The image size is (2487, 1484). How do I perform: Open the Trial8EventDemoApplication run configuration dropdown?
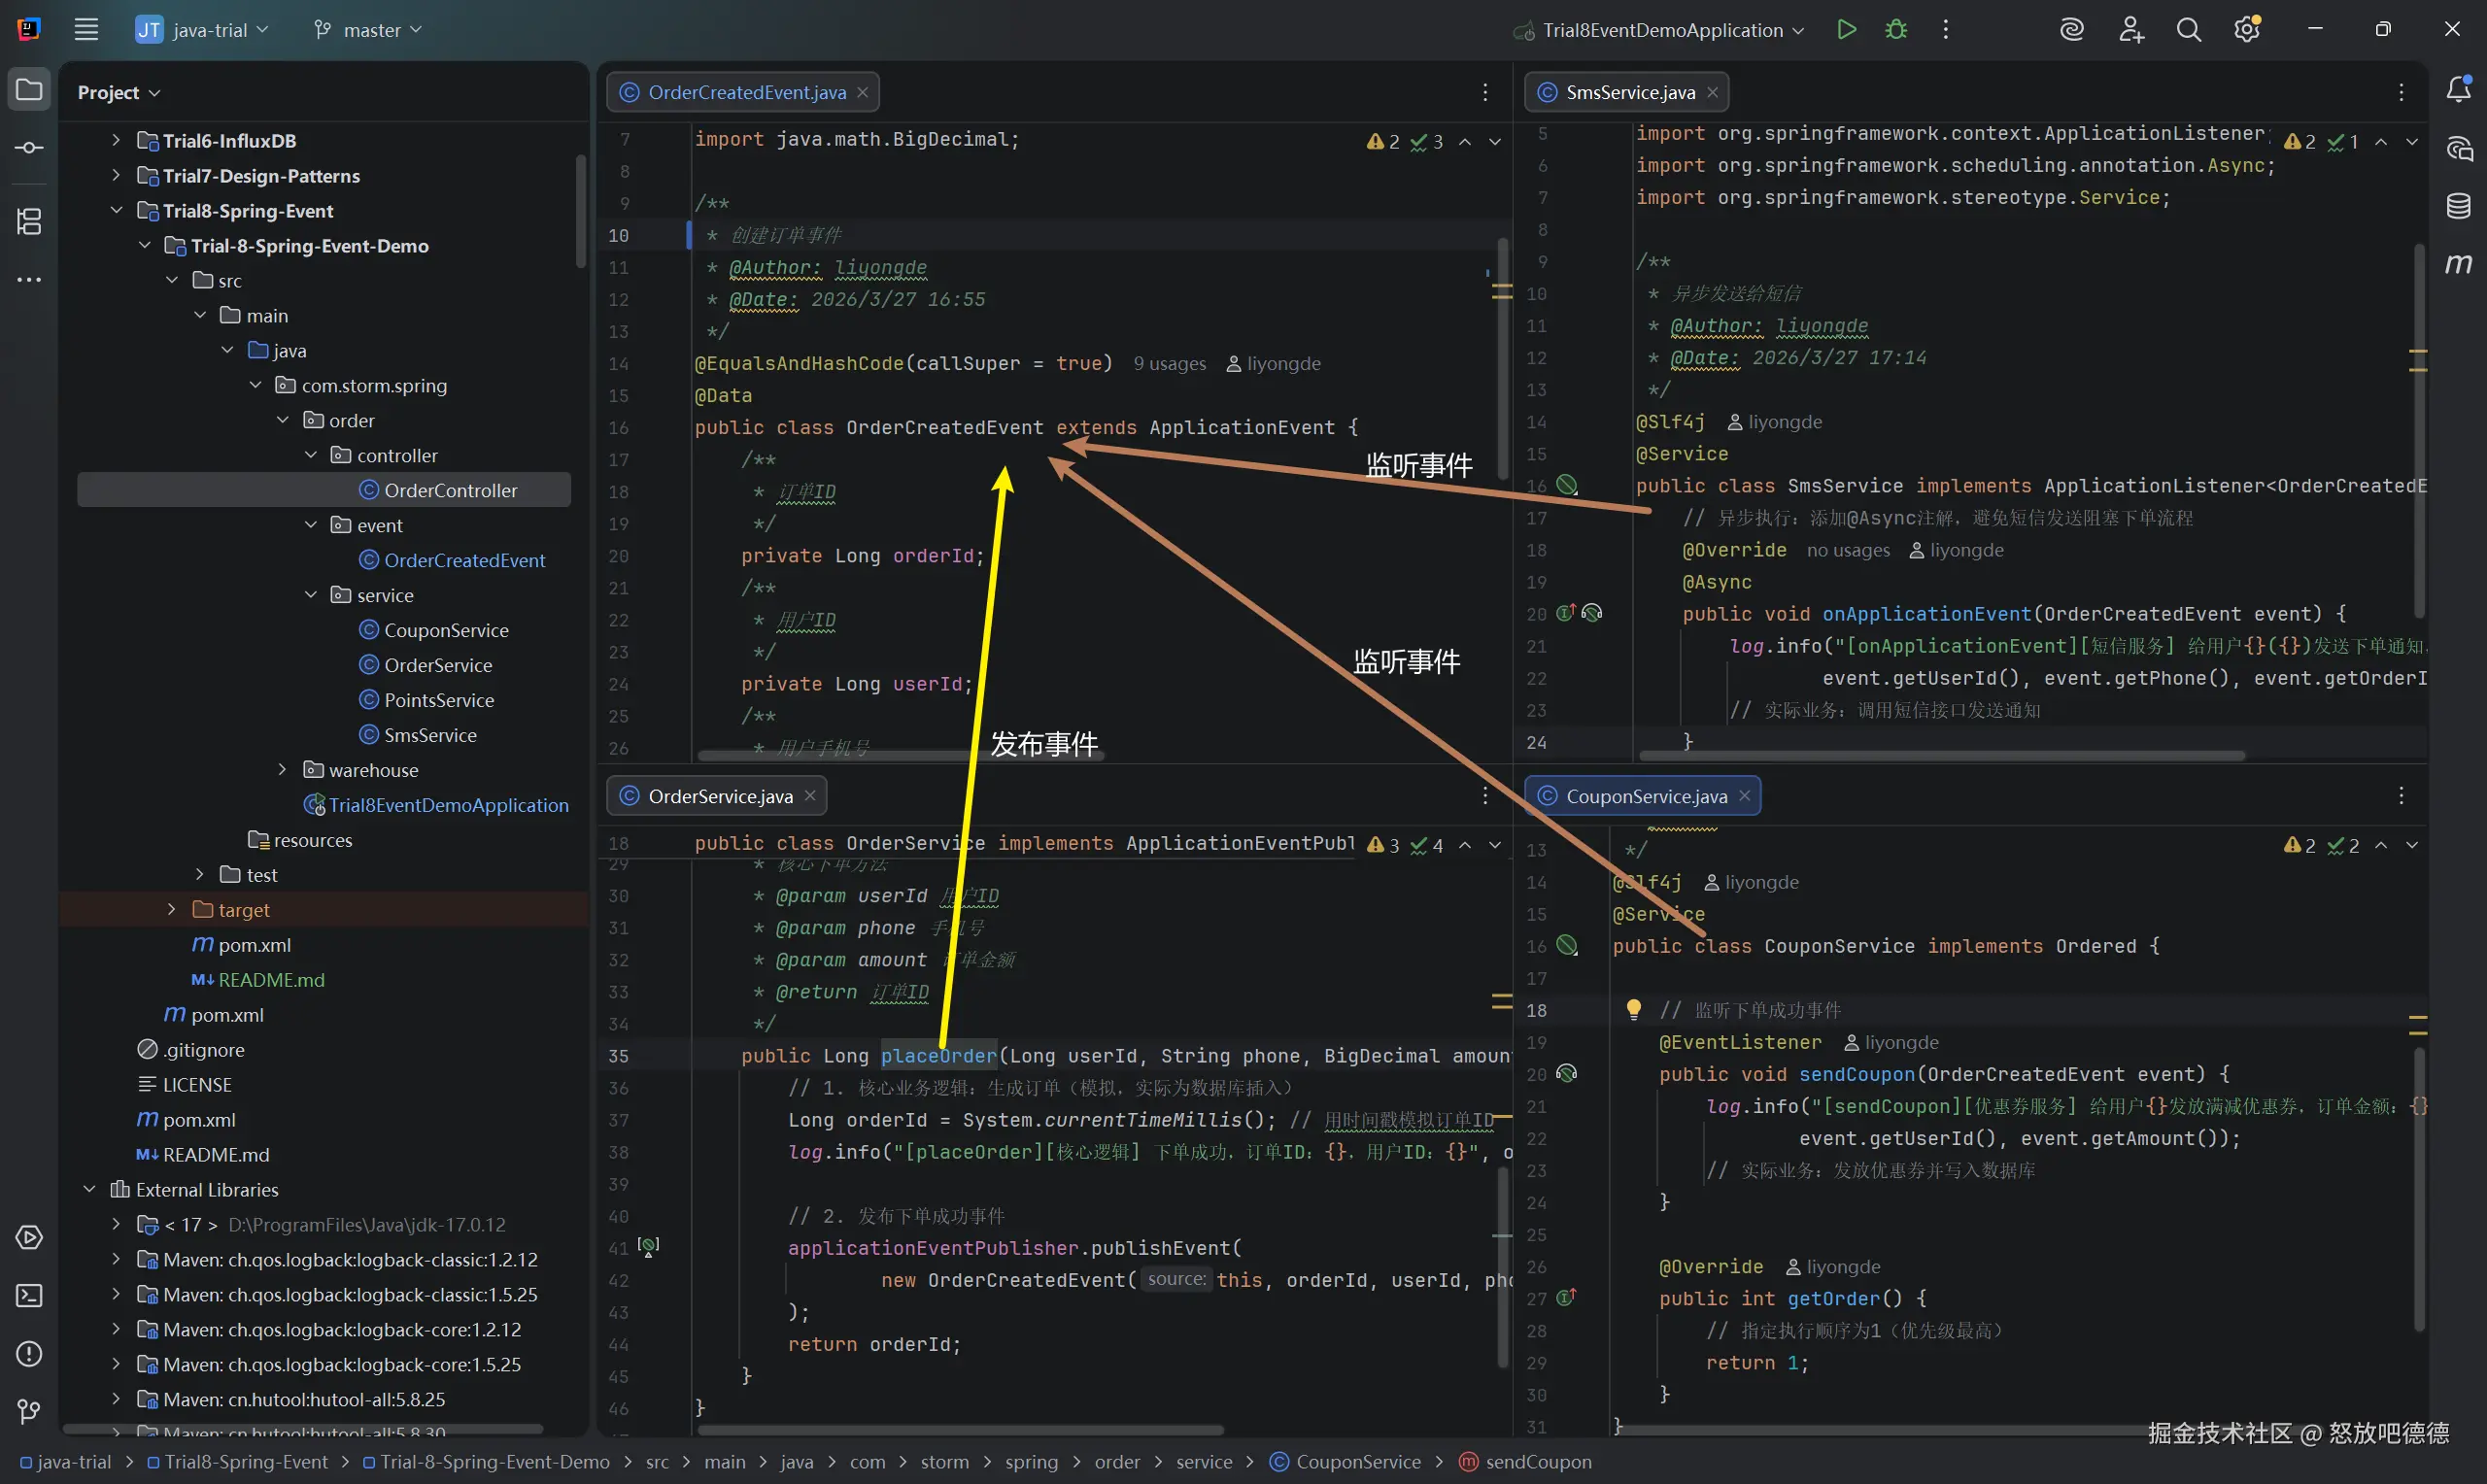tap(1662, 30)
